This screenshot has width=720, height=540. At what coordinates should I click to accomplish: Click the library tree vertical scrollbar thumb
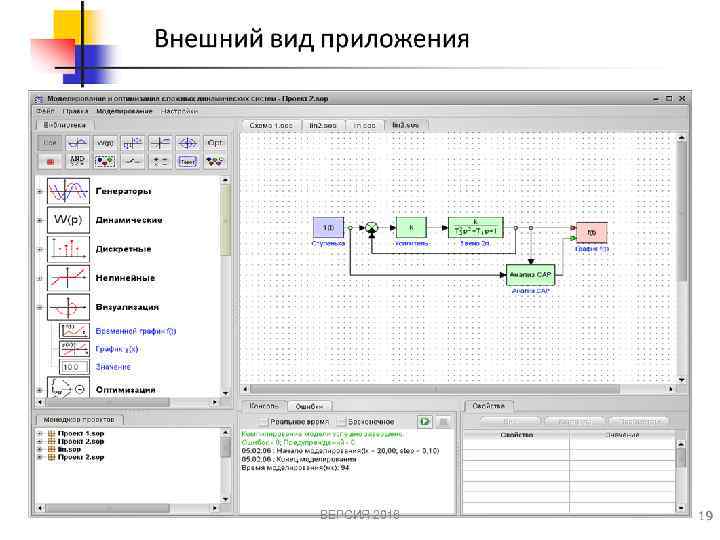point(225,220)
